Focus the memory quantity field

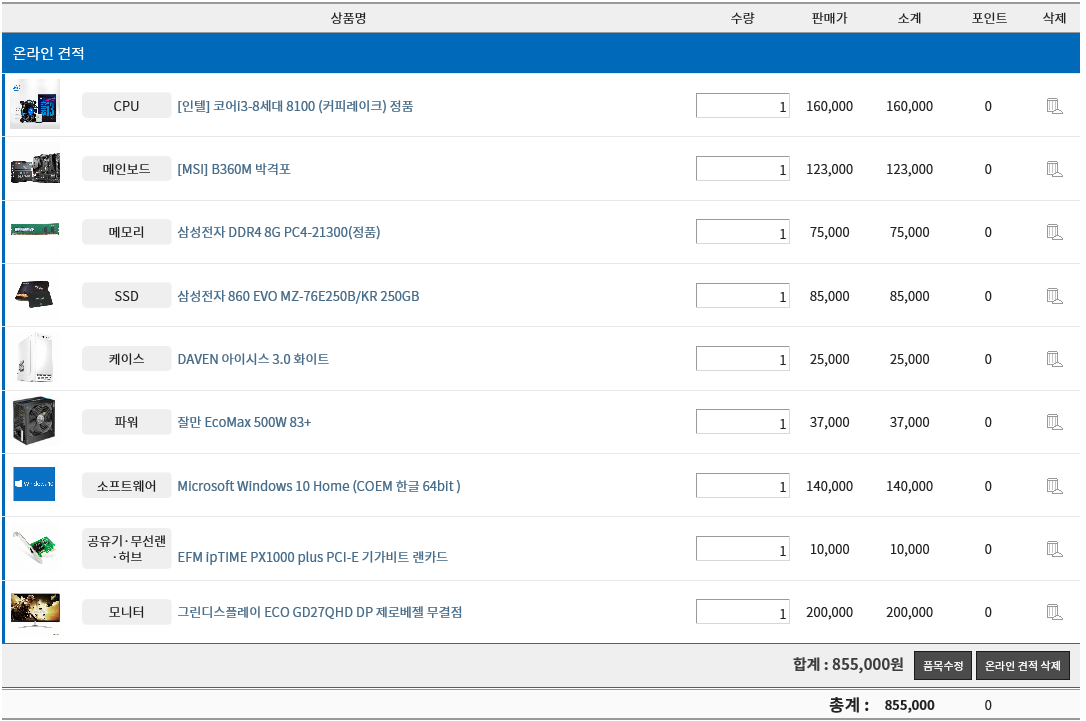[x=742, y=232]
